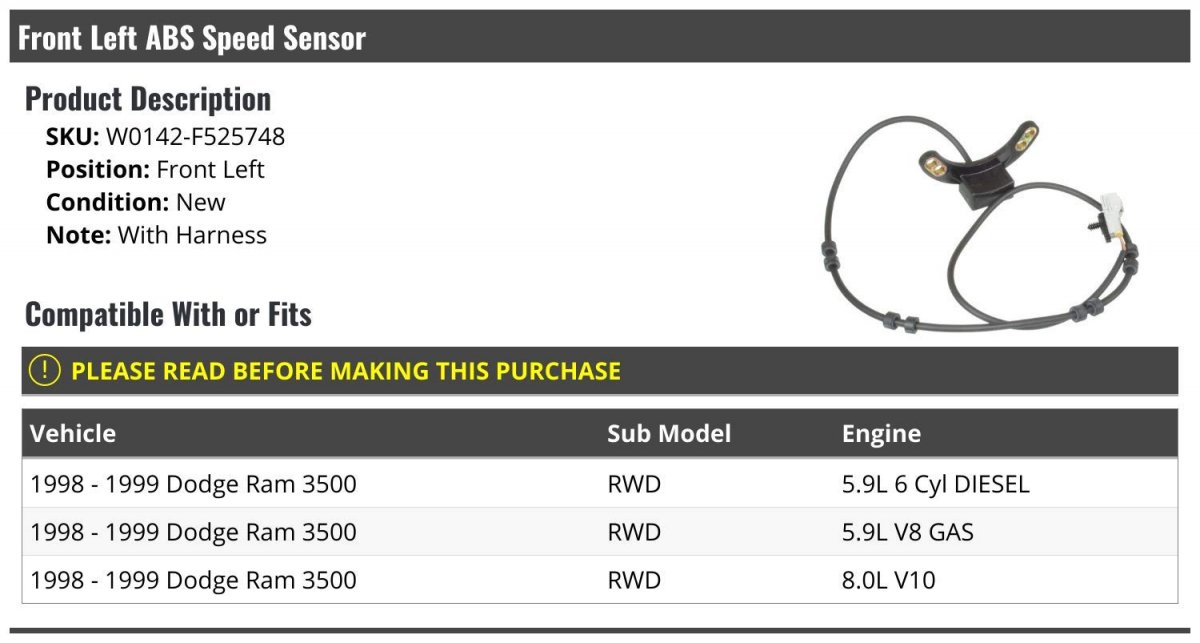The width and height of the screenshot is (1200, 643).
Task: Click the Product Description heading
Action: click(x=148, y=98)
